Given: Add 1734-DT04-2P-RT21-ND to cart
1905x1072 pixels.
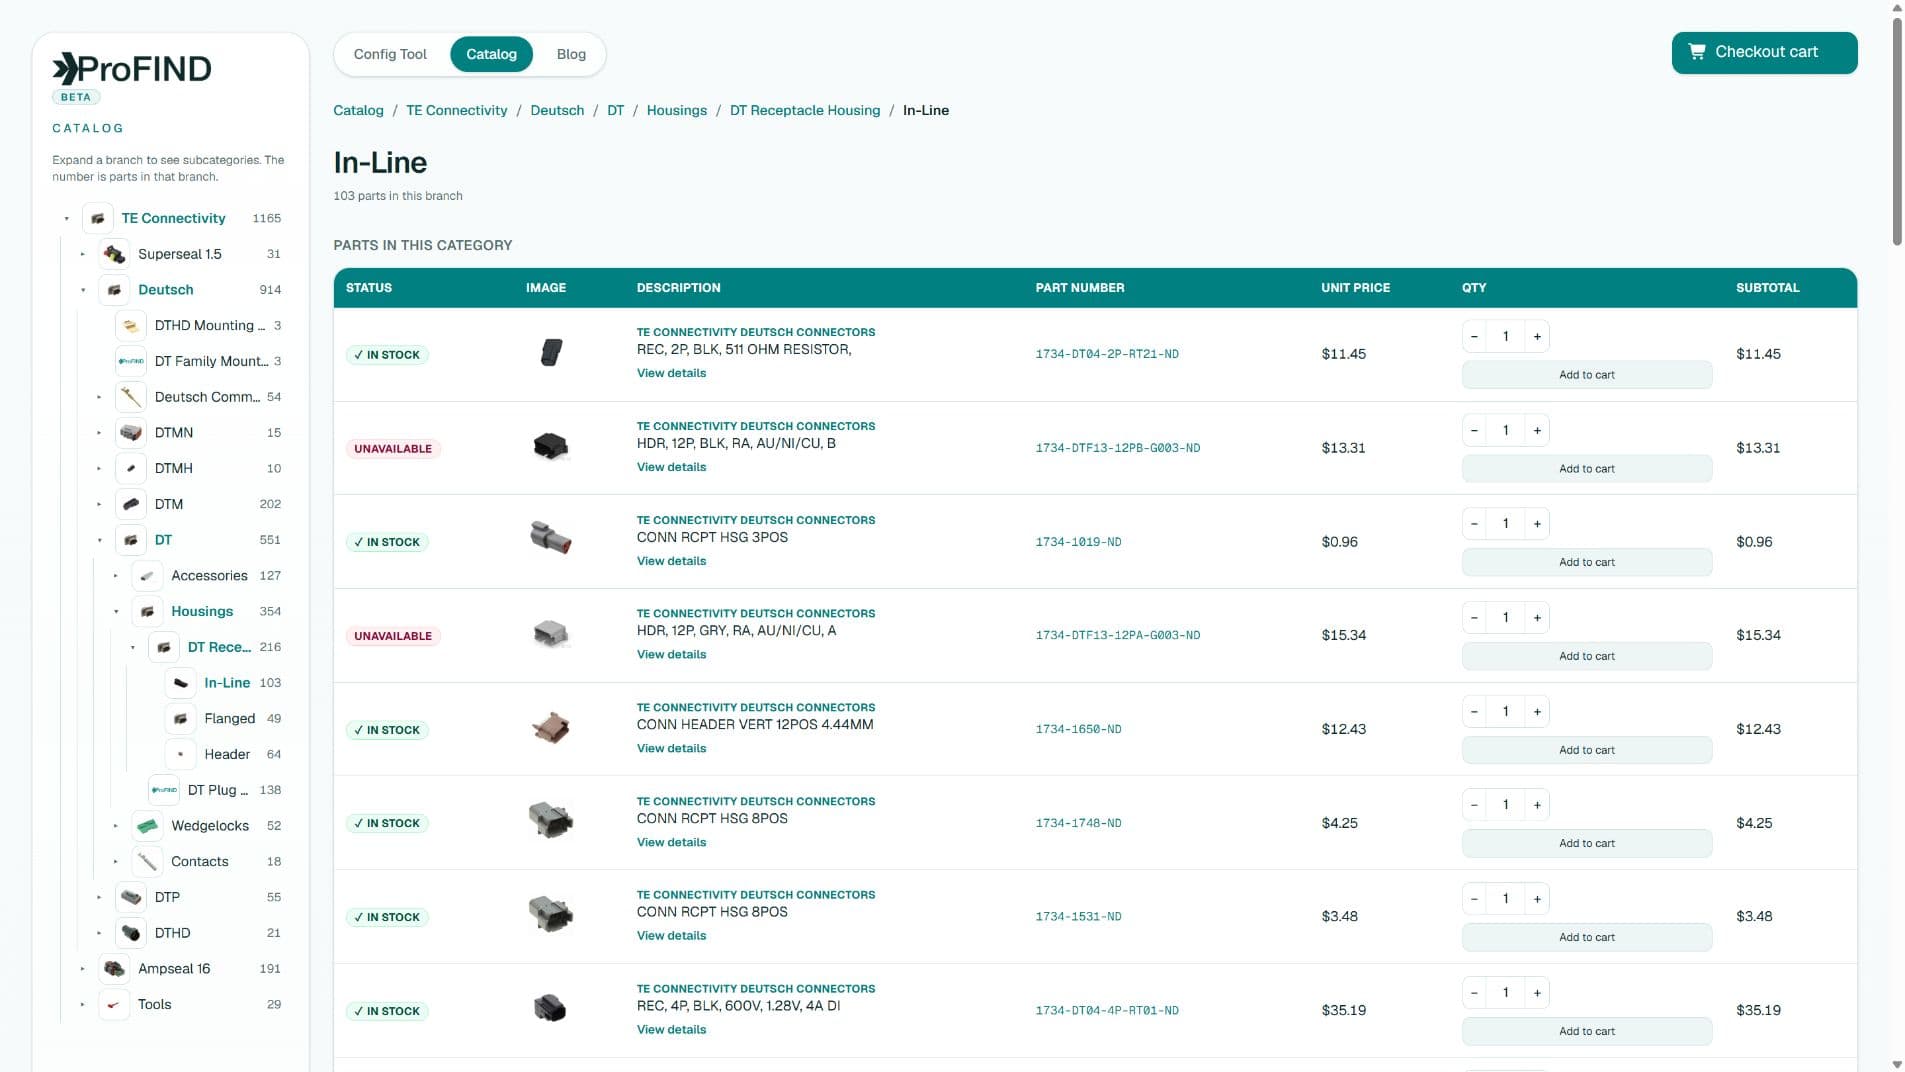Looking at the screenshot, I should (1587, 375).
